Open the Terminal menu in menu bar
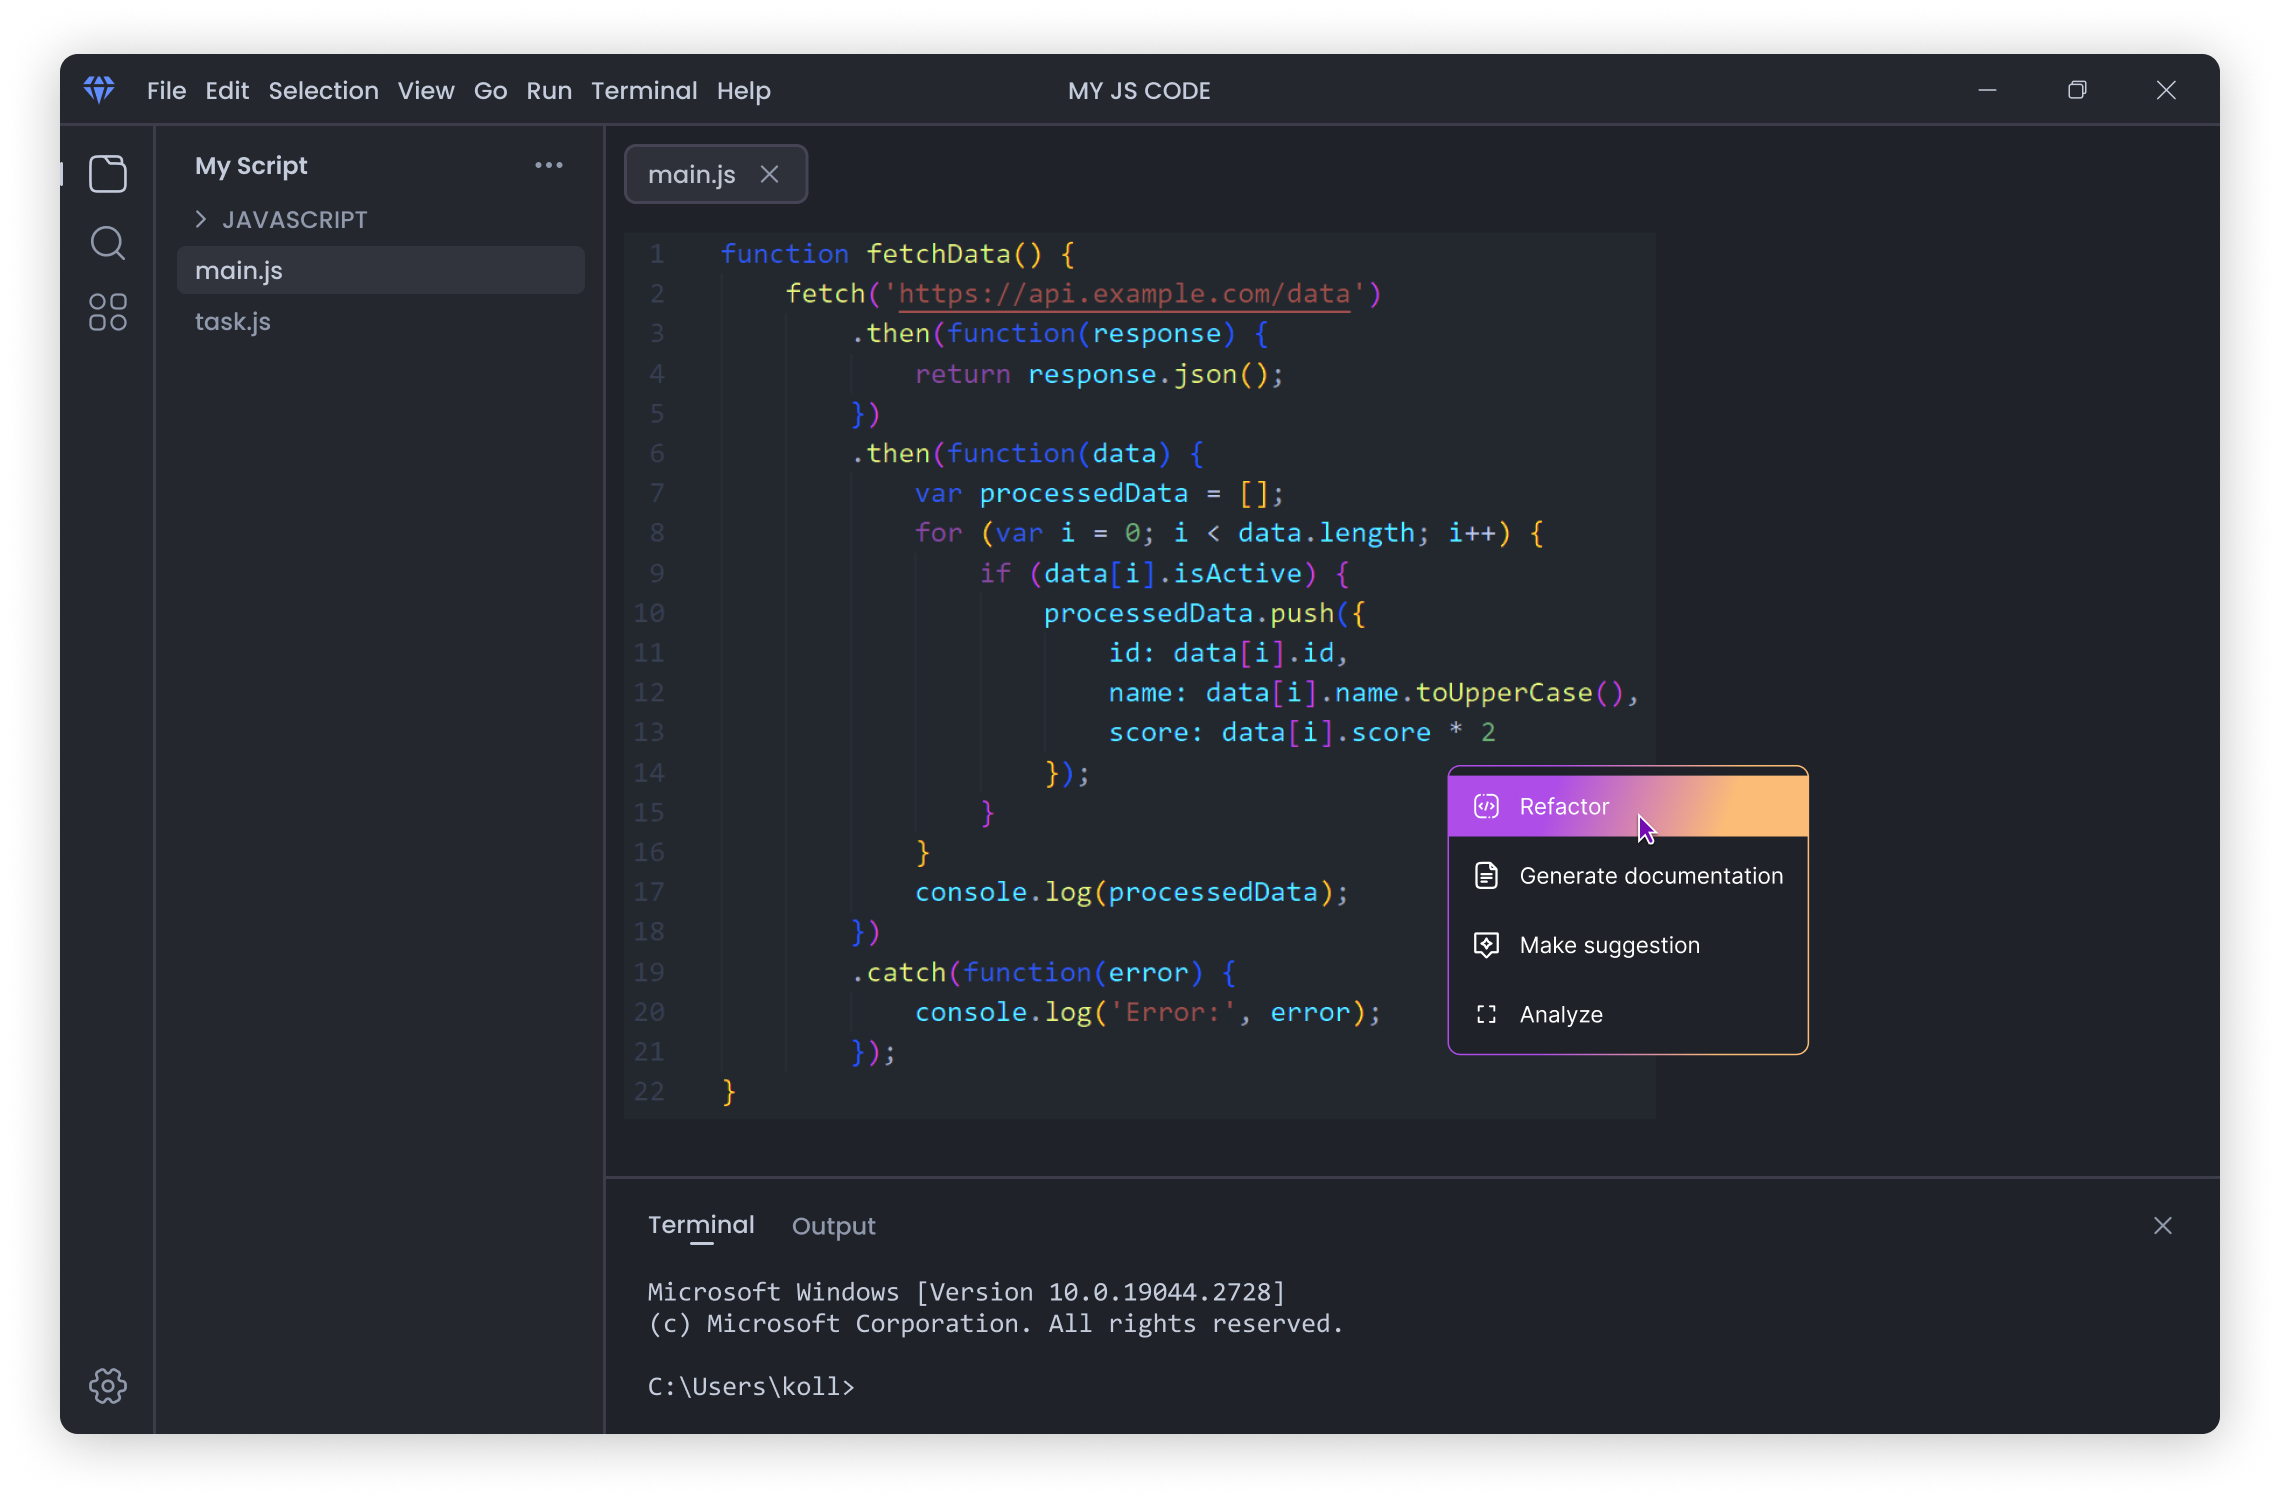 point(644,91)
